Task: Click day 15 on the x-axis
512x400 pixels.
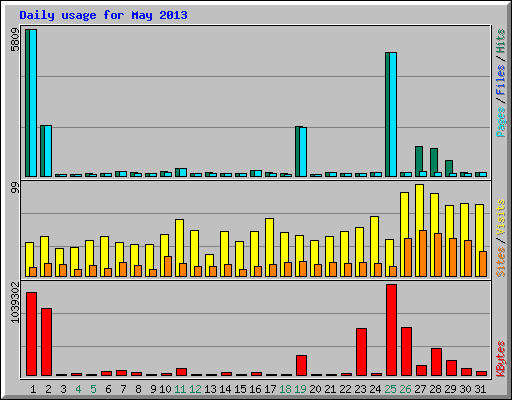Action: click(x=240, y=389)
